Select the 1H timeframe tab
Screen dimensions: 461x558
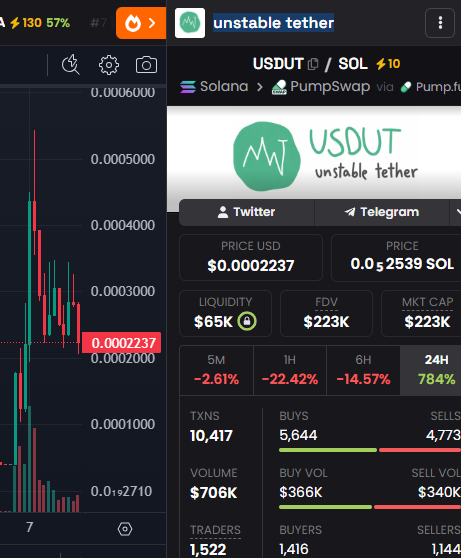tap(290, 370)
